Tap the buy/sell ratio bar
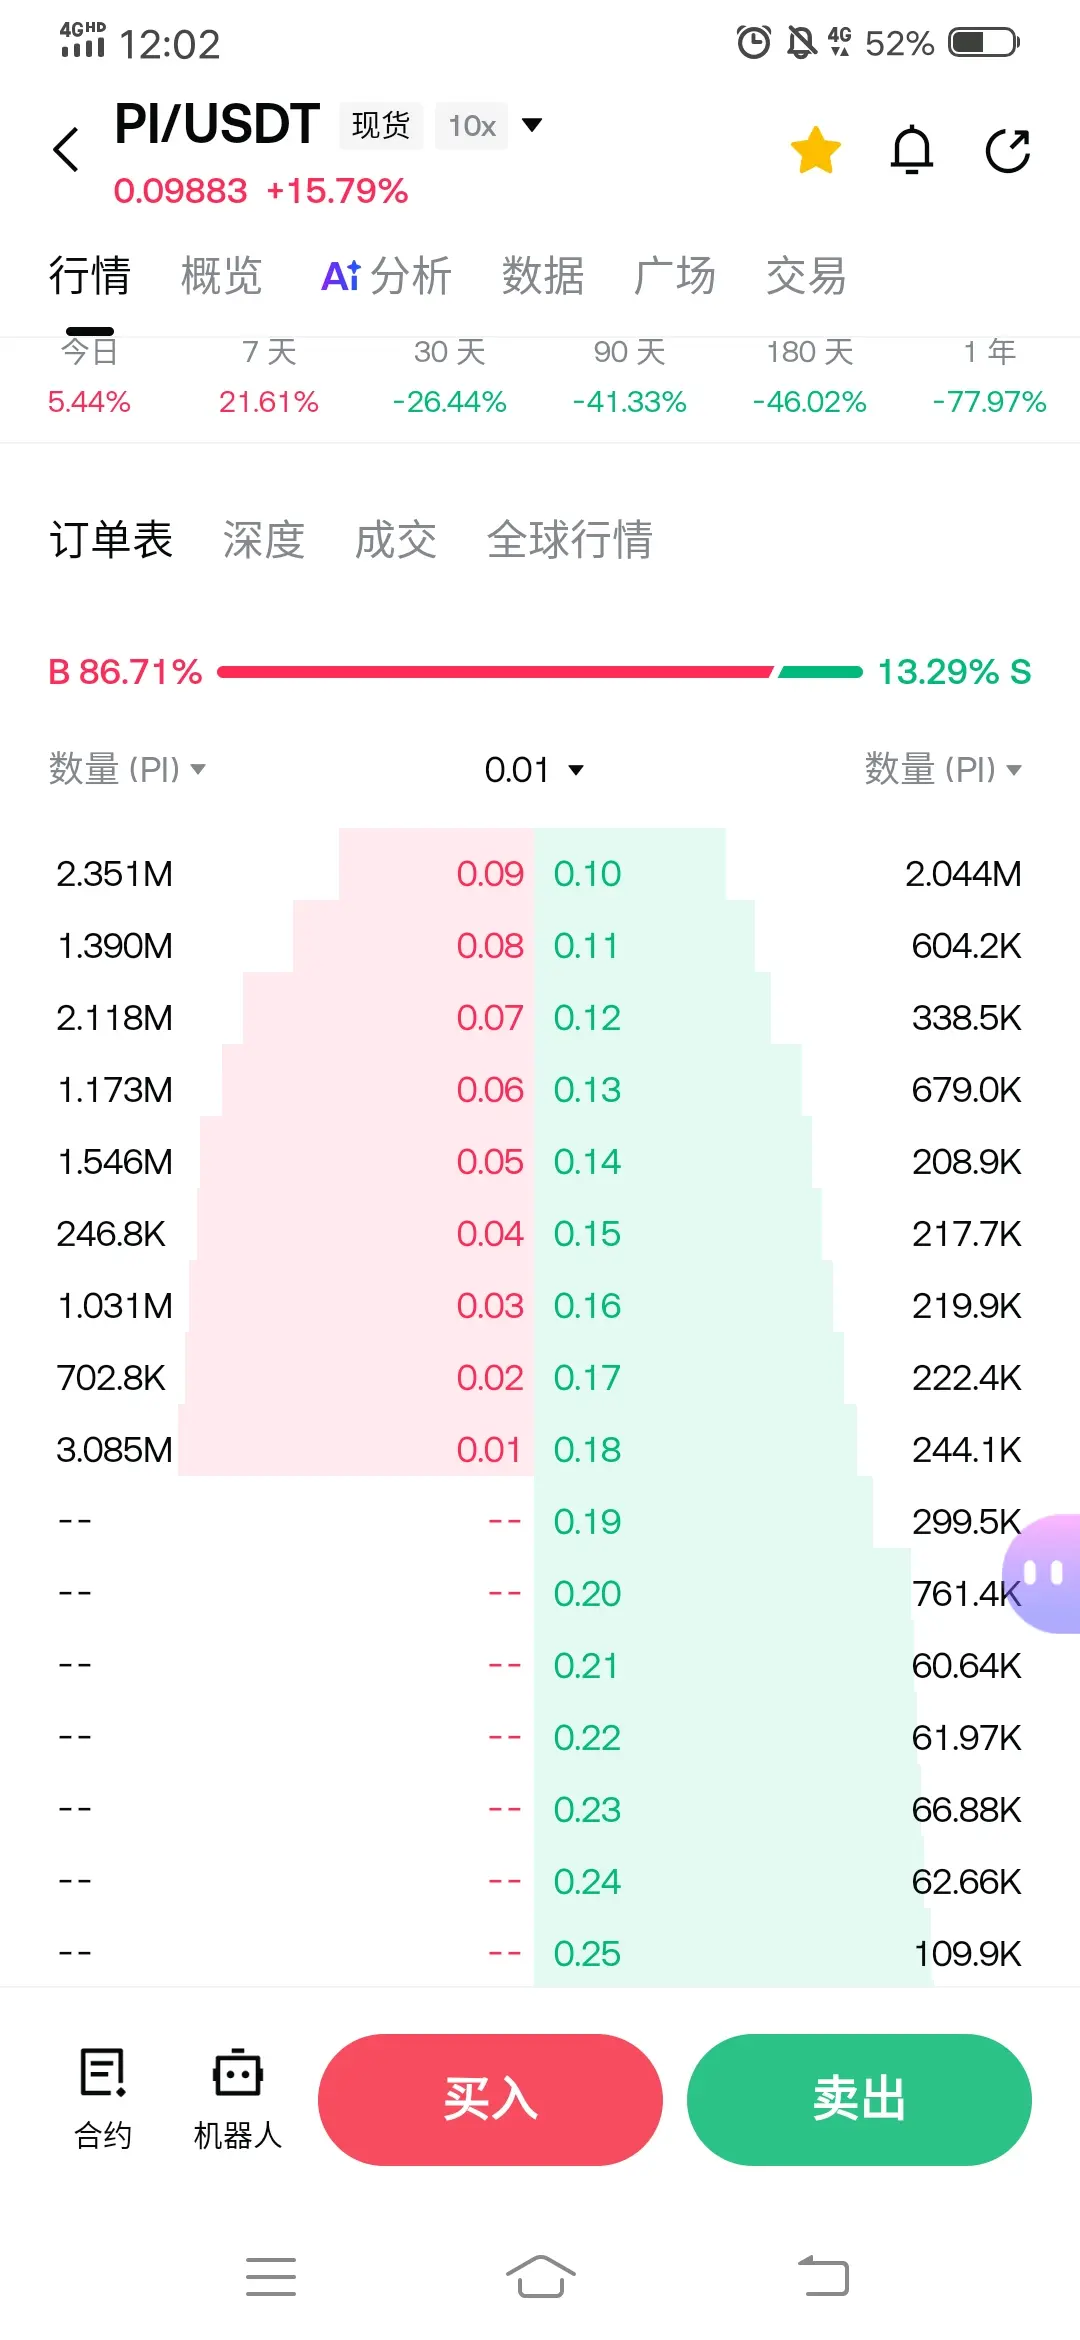Image resolution: width=1080 pixels, height=2340 pixels. [540, 672]
